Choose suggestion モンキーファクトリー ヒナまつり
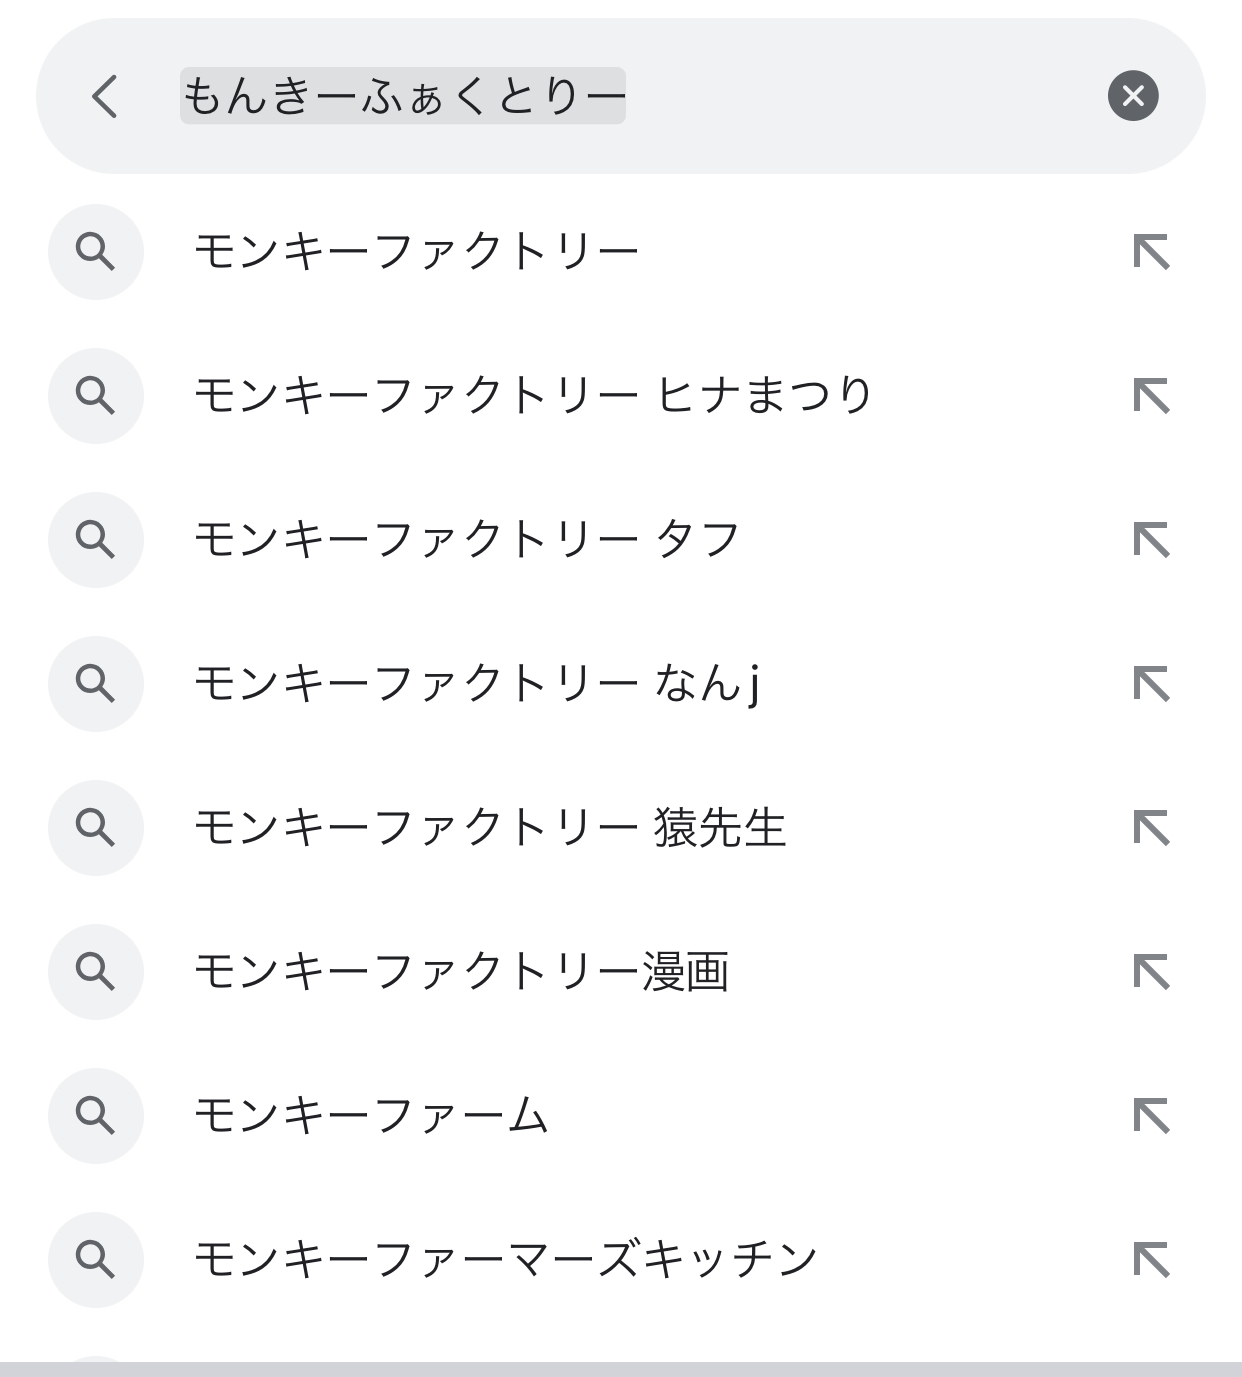The image size is (1242, 1377). pos(621,396)
